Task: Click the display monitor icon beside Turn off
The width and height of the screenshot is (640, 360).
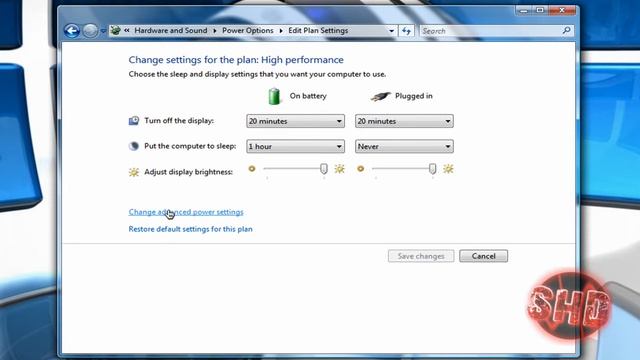Action: pos(134,121)
